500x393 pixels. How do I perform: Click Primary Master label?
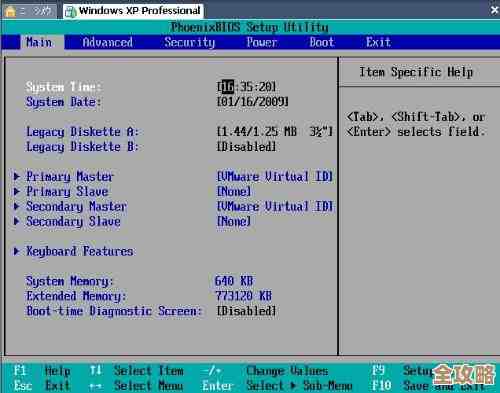coord(70,177)
